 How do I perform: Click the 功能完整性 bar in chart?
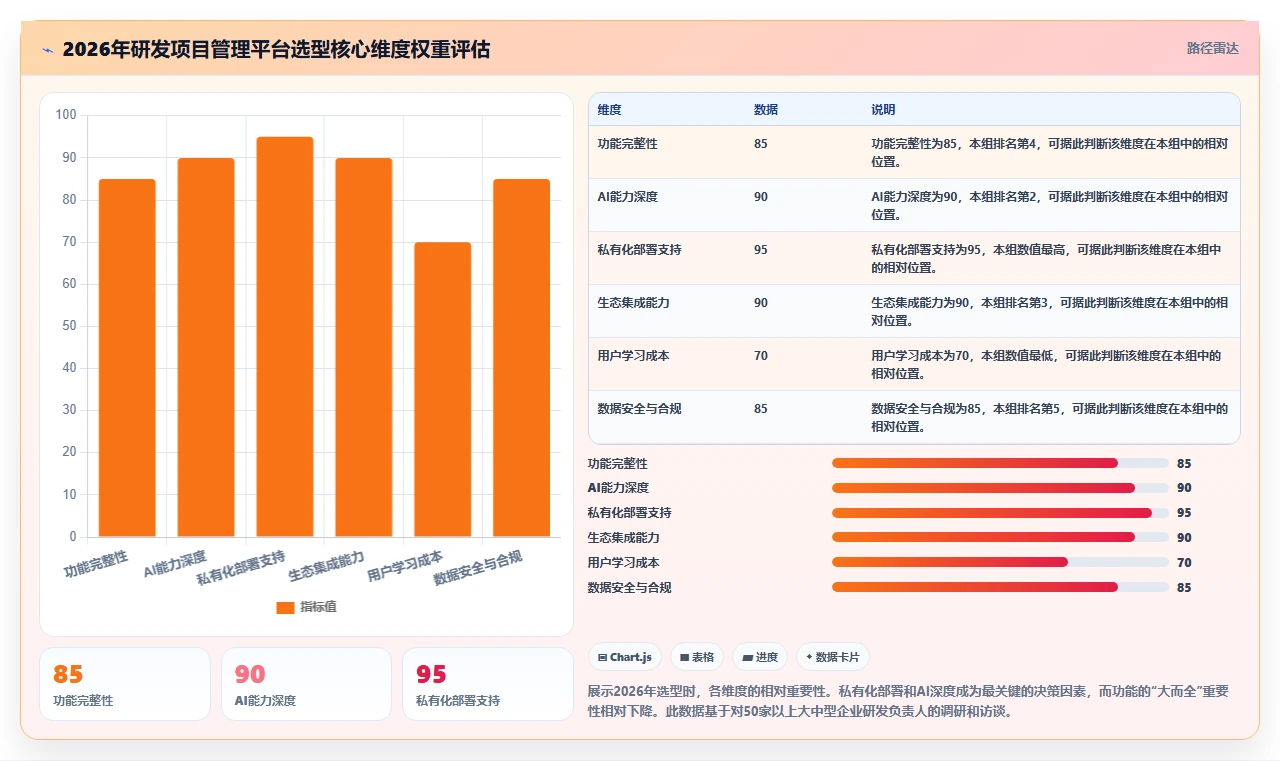click(x=127, y=358)
